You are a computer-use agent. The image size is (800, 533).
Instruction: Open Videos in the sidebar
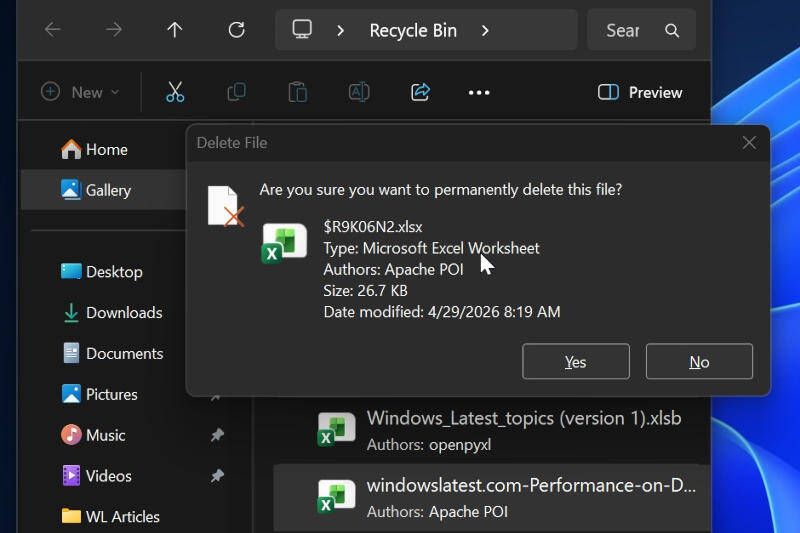point(96,476)
